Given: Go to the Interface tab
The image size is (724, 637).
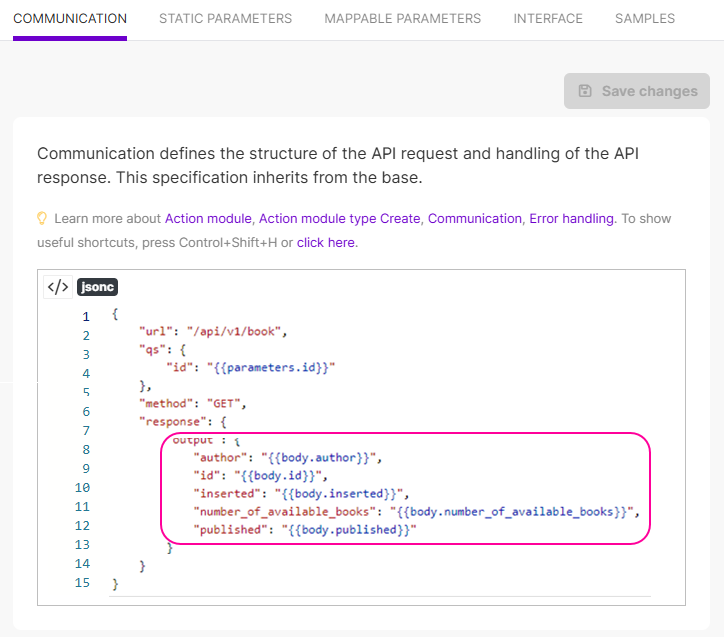Looking at the screenshot, I should point(547,18).
